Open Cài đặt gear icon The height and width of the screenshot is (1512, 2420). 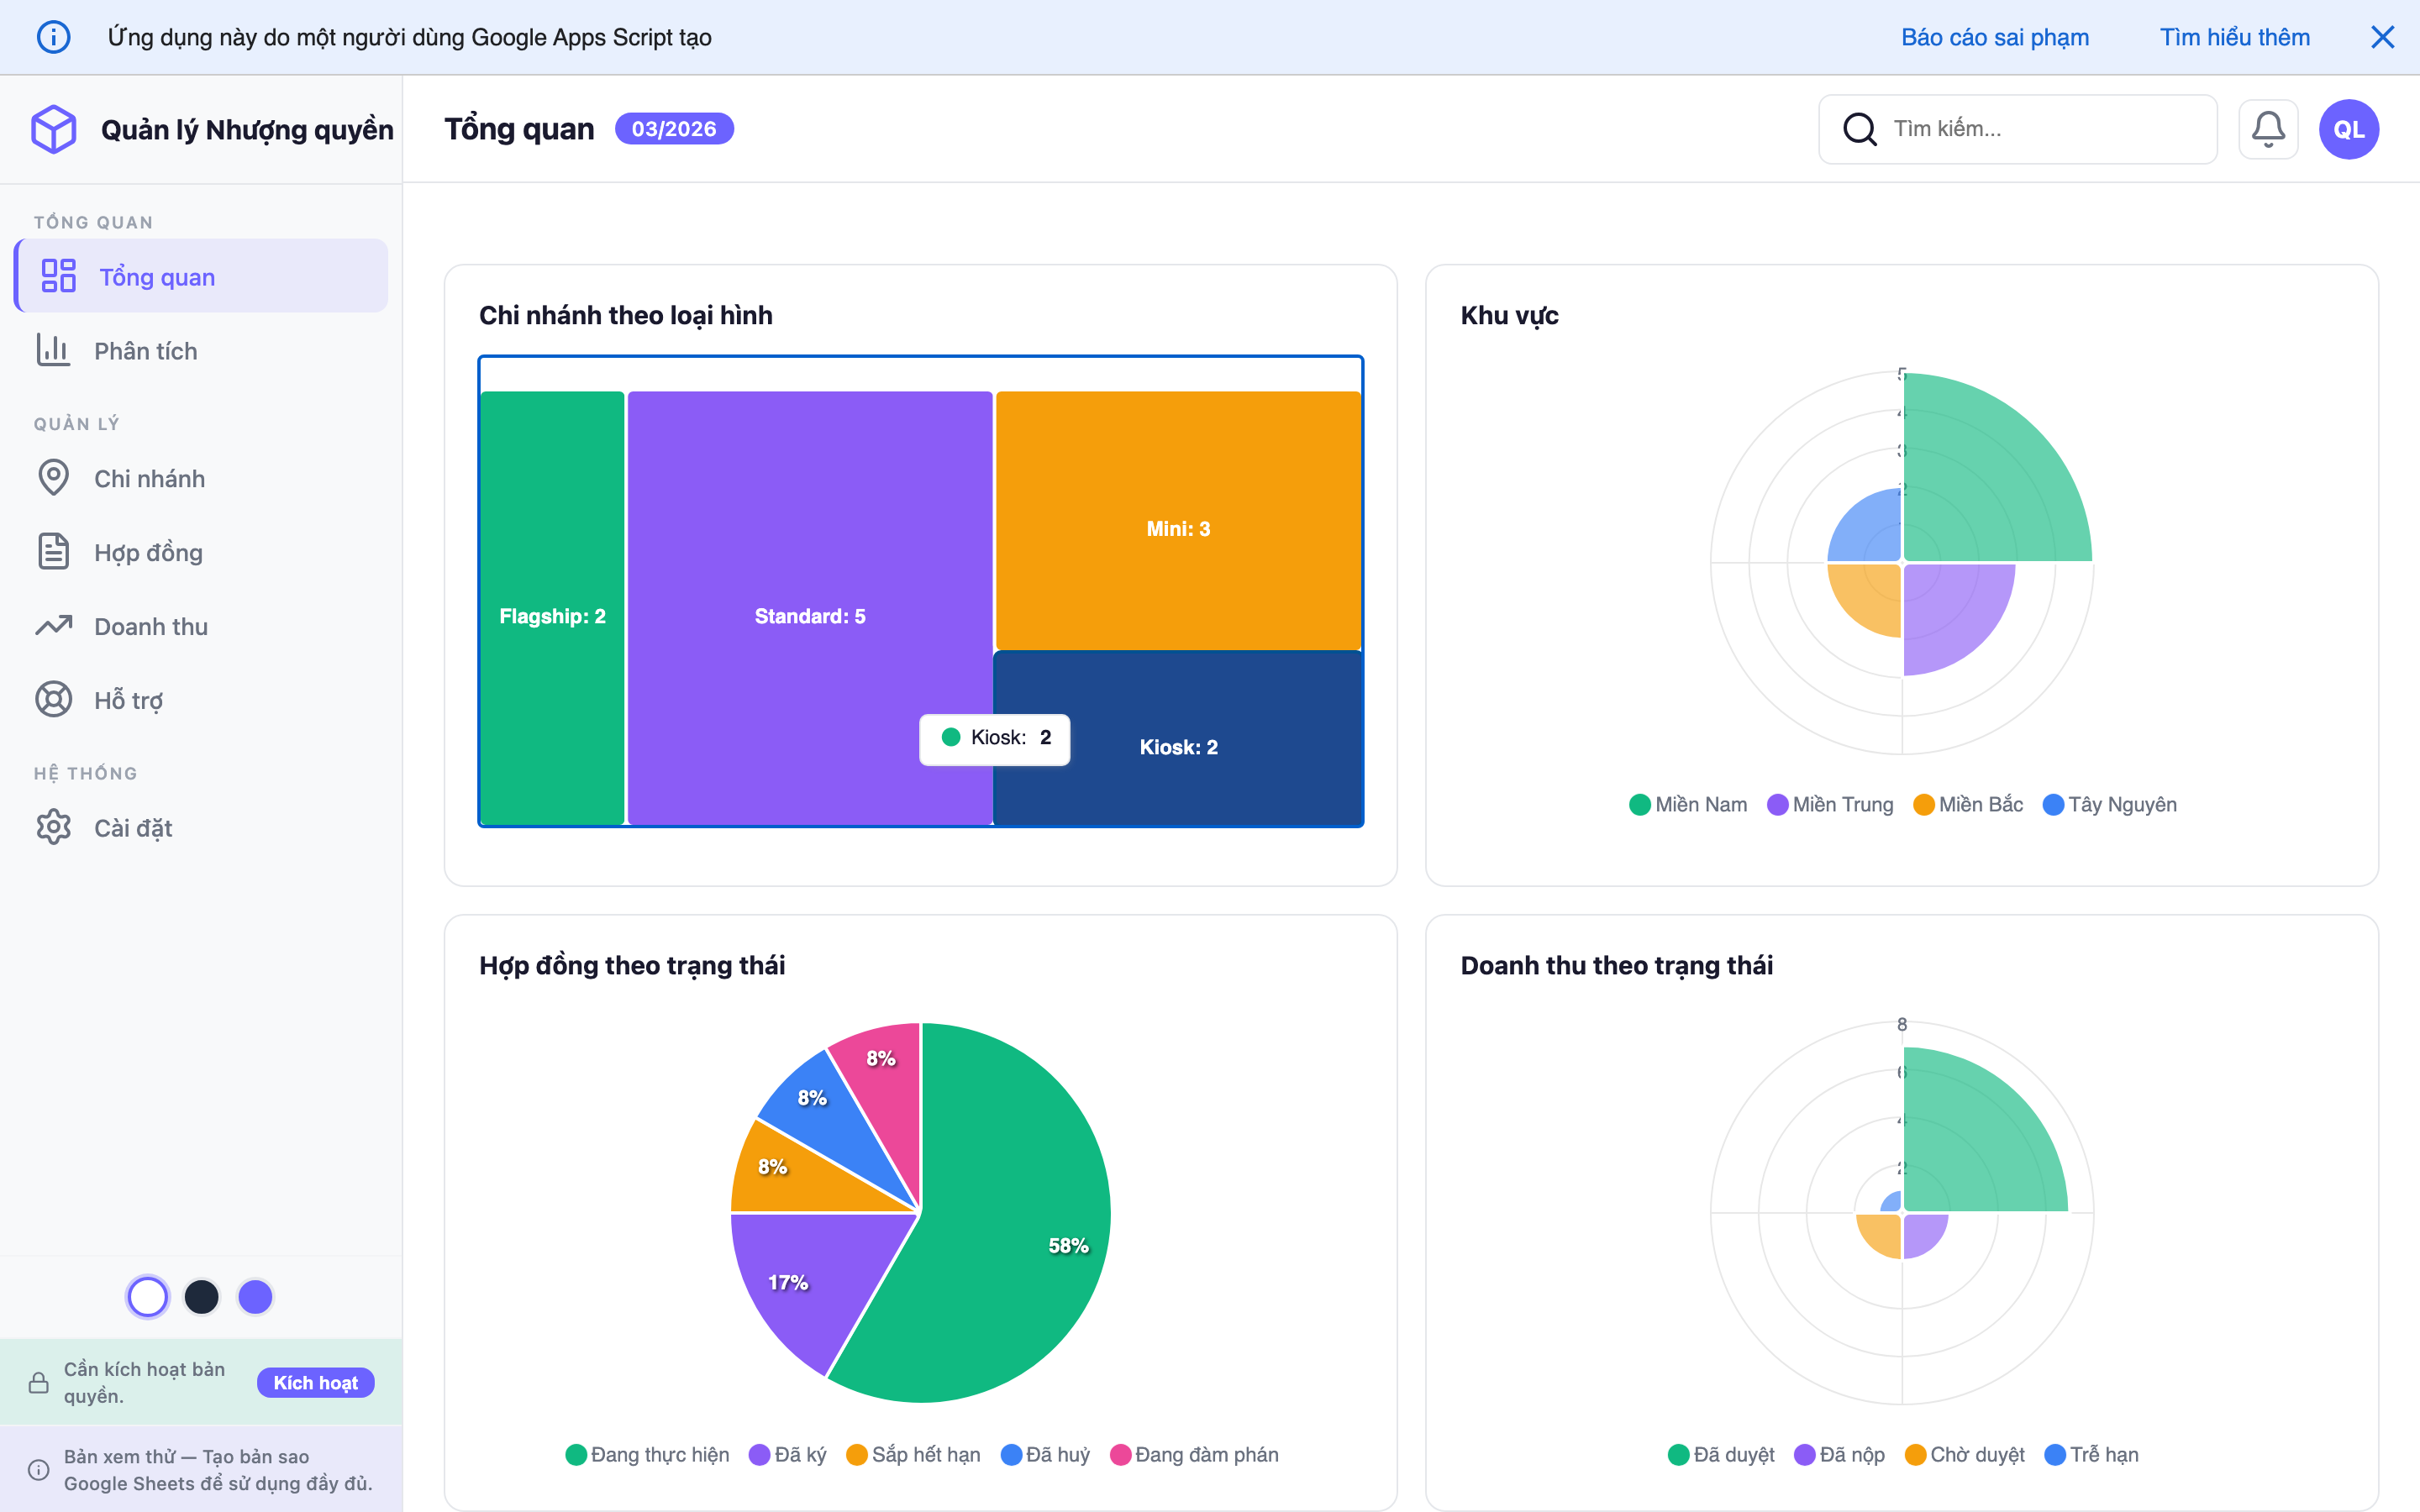(53, 828)
